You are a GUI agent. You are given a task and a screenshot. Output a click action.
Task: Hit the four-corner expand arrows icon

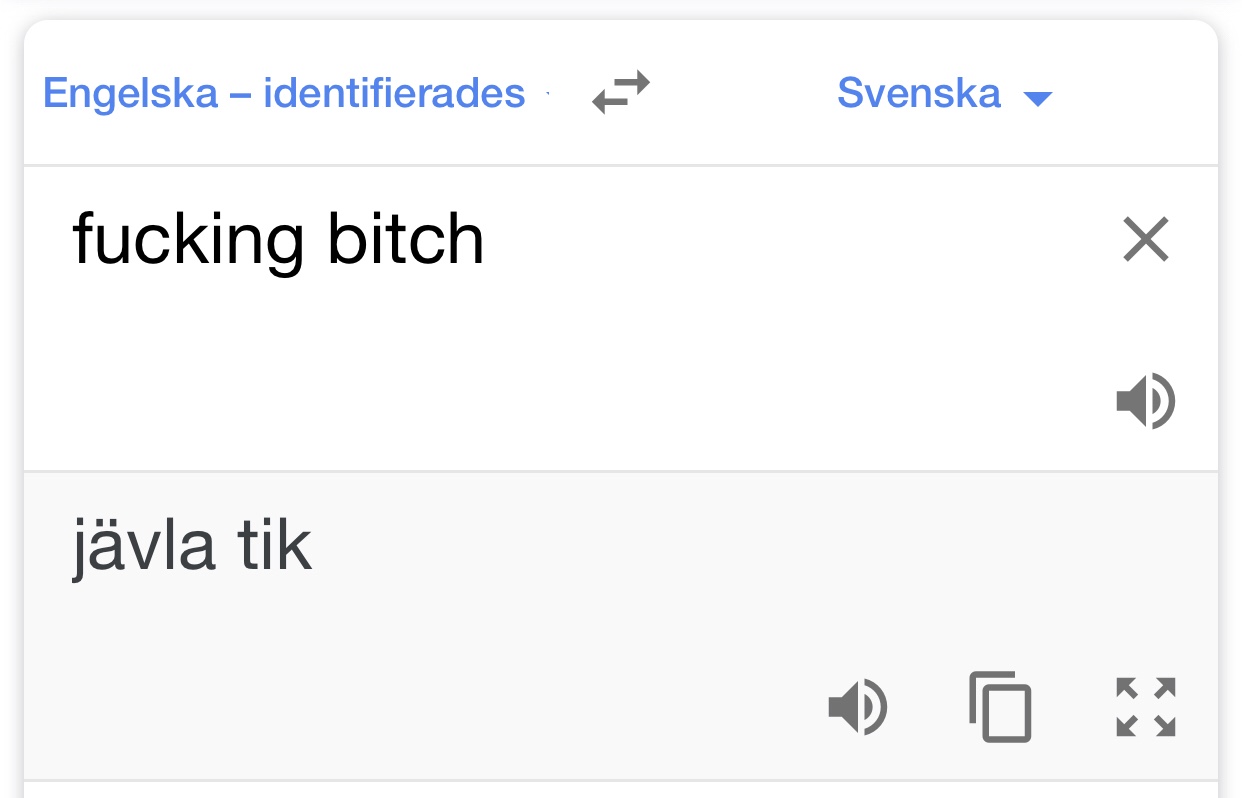pos(1146,708)
